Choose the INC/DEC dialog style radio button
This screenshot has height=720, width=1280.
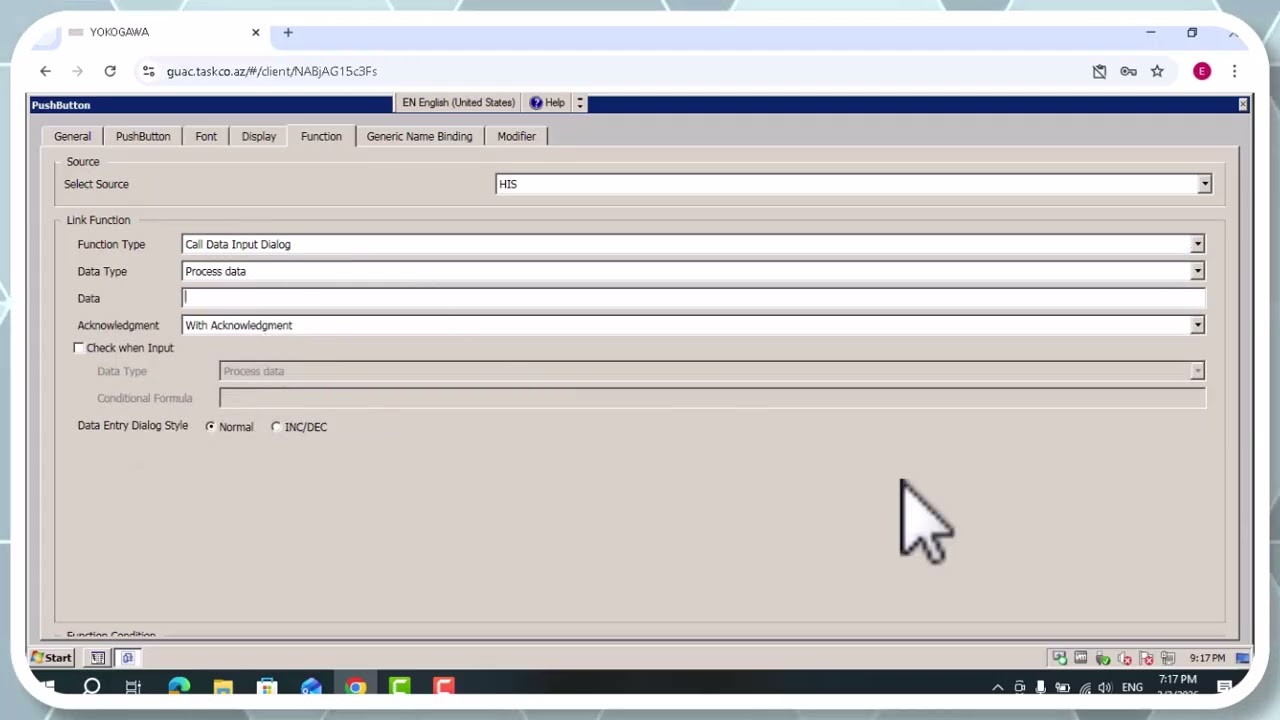(276, 426)
